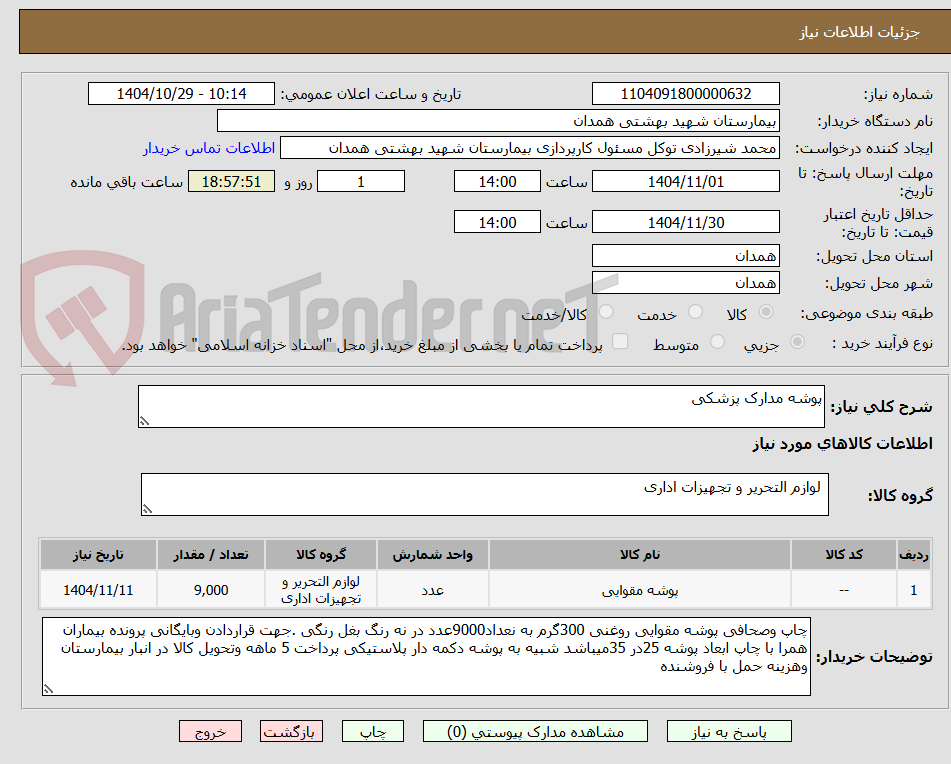Click the تعداد / مقدار column header
Screen dimensions: 951x764
tap(210, 555)
